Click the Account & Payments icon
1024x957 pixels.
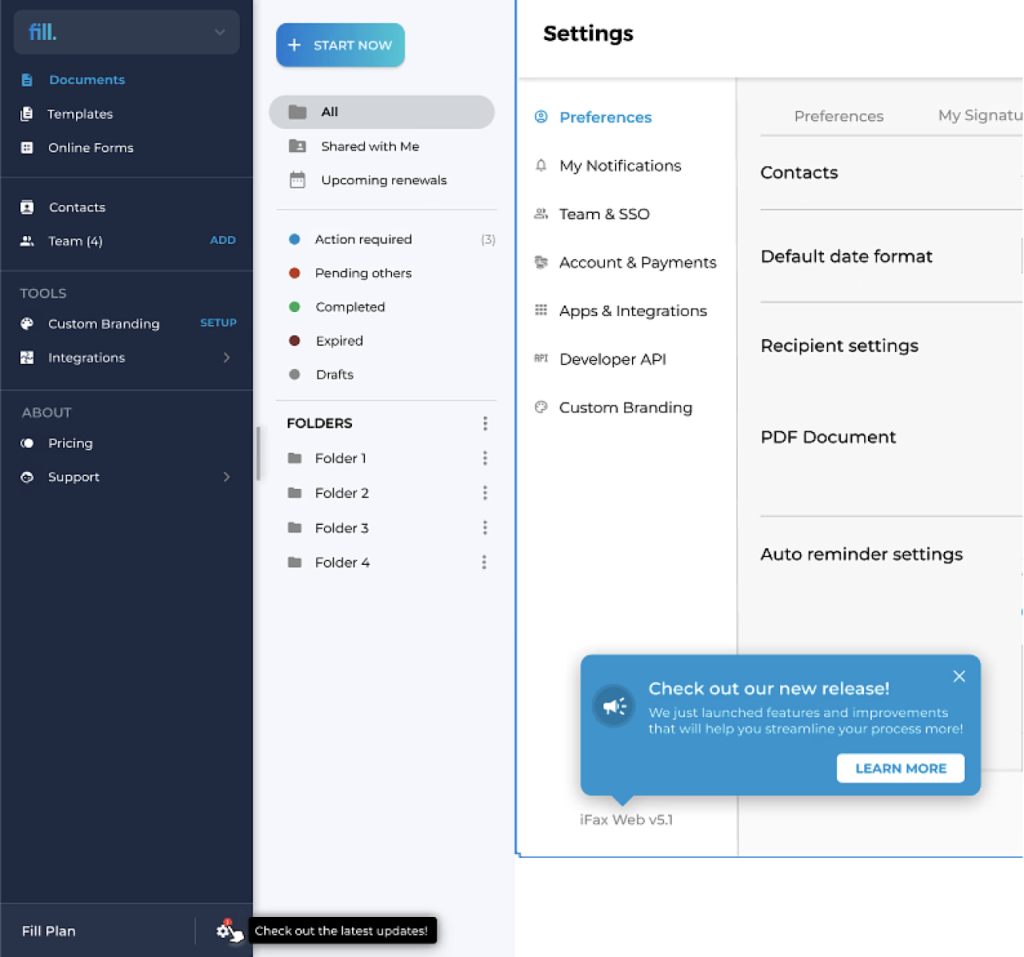click(x=541, y=262)
